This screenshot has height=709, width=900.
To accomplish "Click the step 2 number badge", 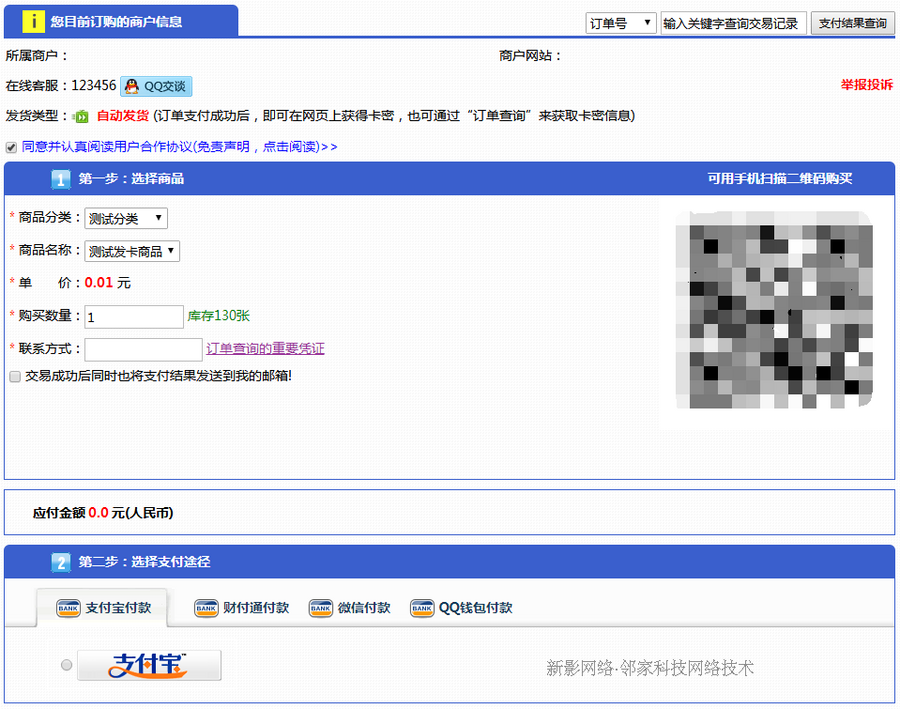I will pyautogui.click(x=60, y=562).
